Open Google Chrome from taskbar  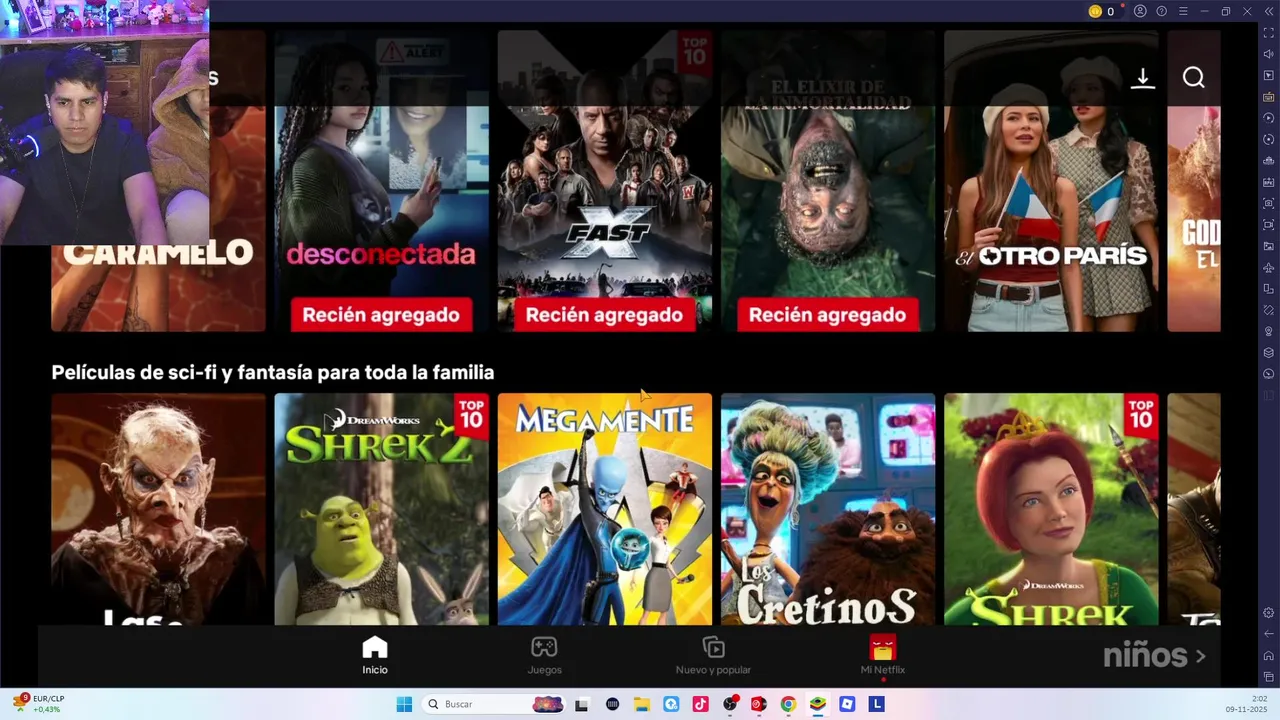click(x=788, y=704)
